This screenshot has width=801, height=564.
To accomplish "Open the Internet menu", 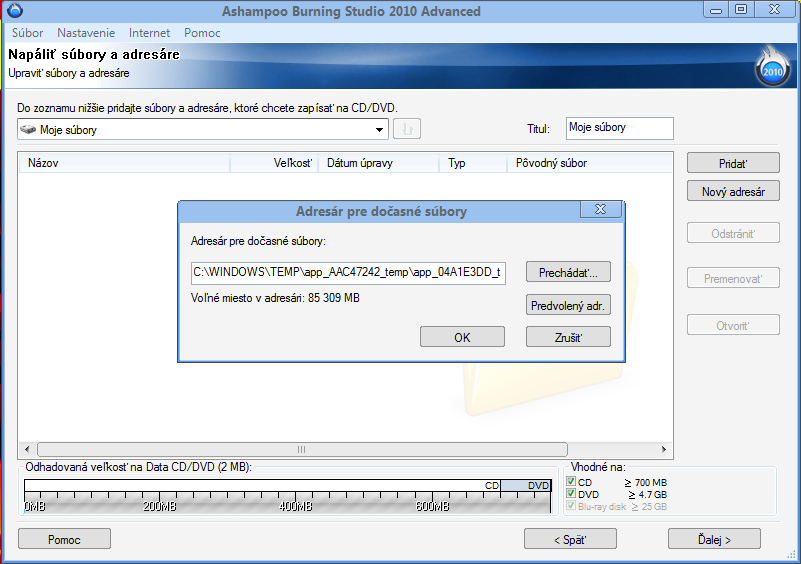I will [x=149, y=33].
